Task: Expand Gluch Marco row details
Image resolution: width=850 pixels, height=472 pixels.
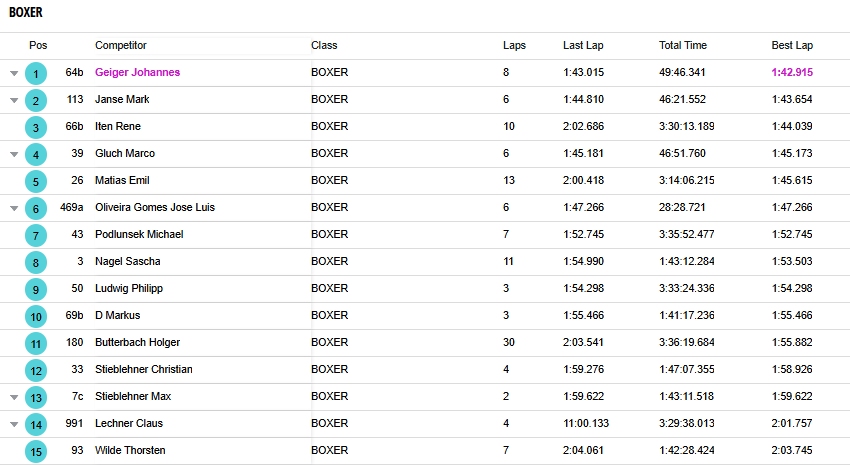Action: tap(14, 154)
